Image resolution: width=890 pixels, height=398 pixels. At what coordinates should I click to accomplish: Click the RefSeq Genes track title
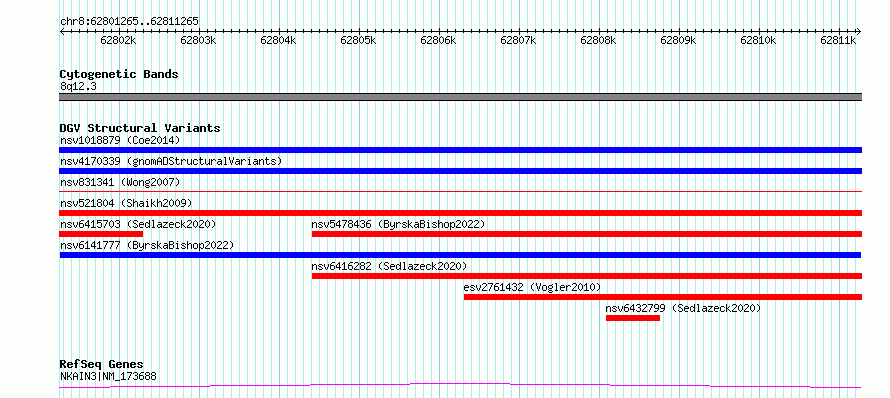(x=102, y=365)
